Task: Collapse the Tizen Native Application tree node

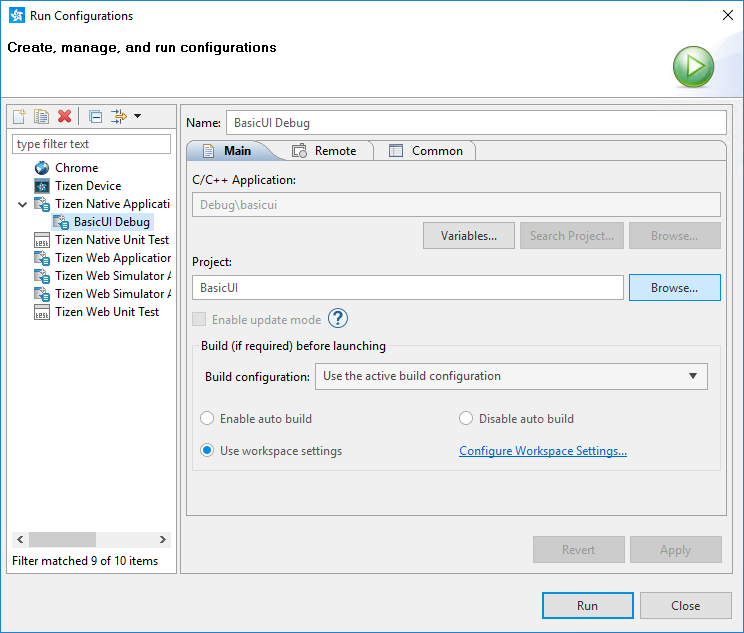Action: (22, 204)
